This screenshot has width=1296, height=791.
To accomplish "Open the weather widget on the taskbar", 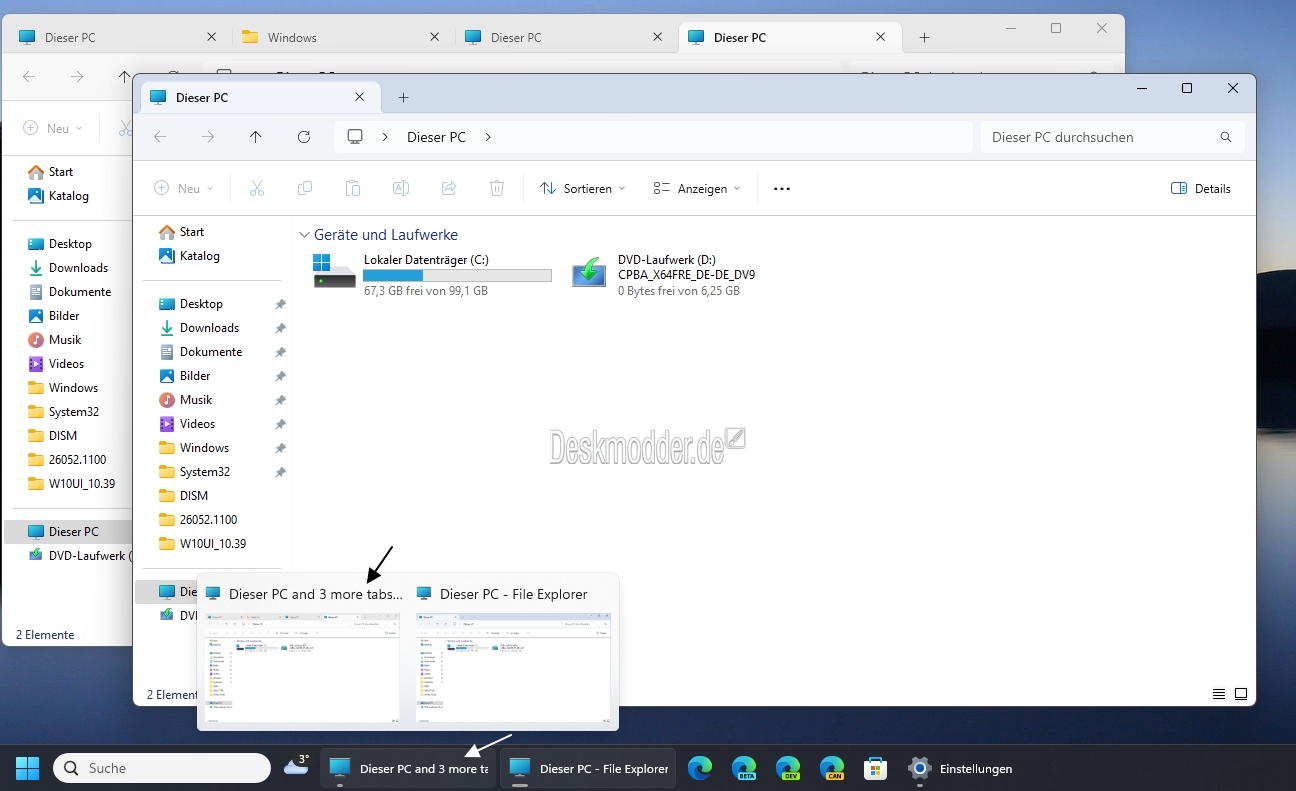I will (x=297, y=768).
